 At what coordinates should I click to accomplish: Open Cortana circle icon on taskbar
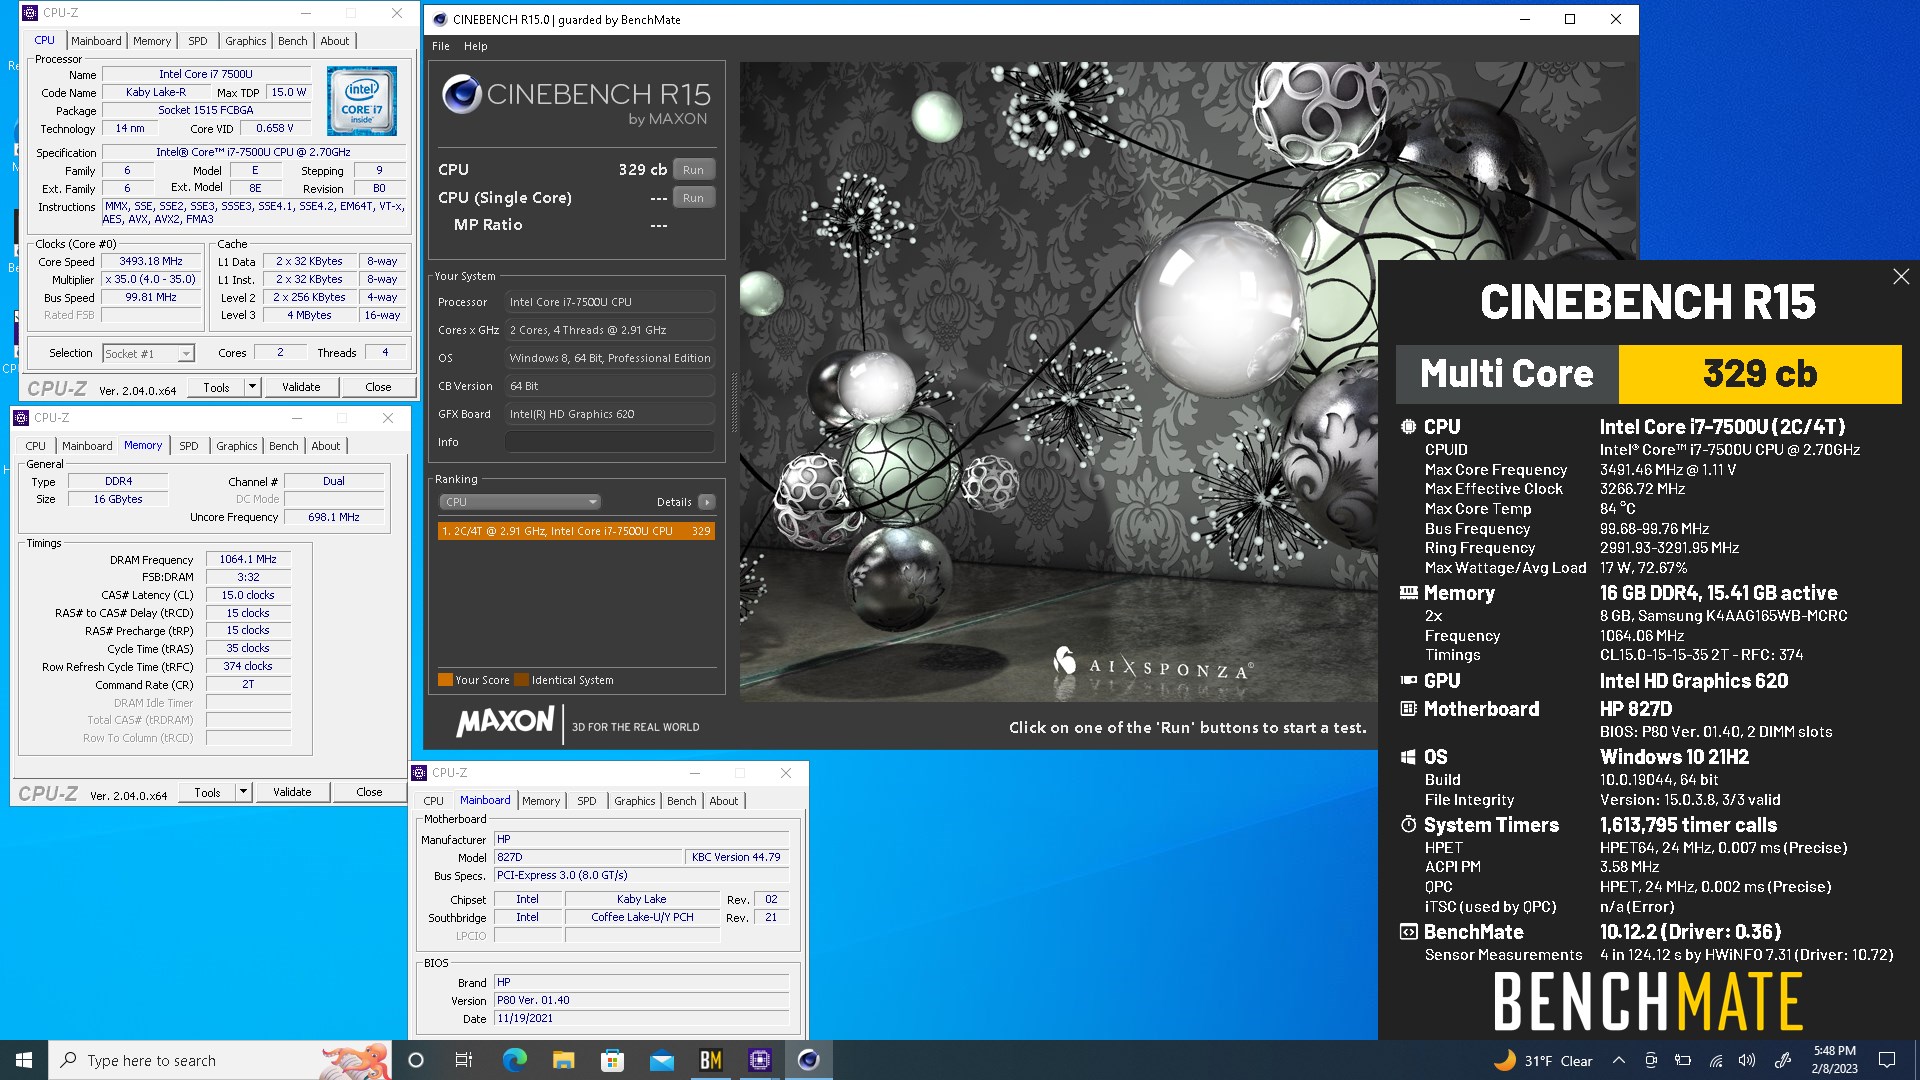(x=416, y=1060)
